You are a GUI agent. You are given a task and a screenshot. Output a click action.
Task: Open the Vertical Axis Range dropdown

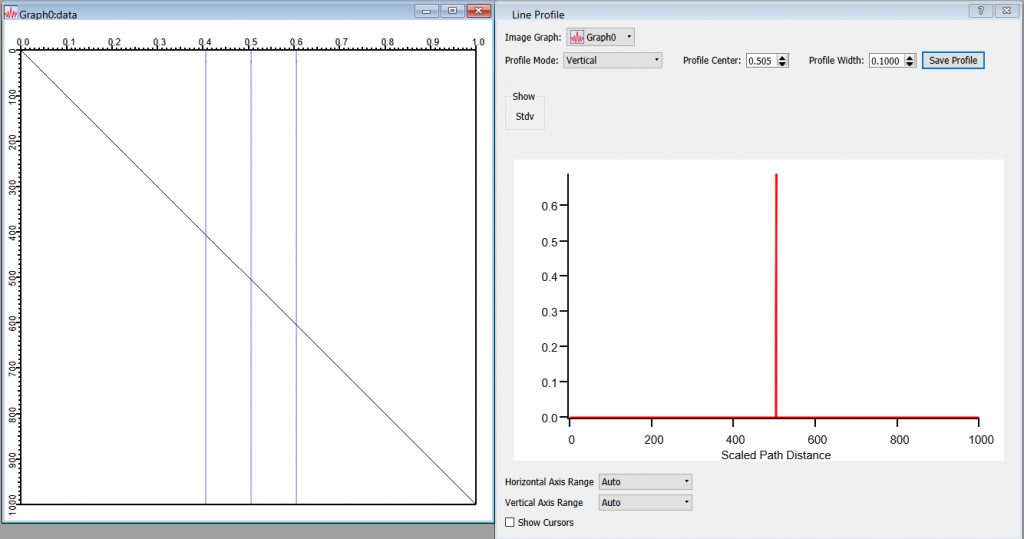click(645, 502)
